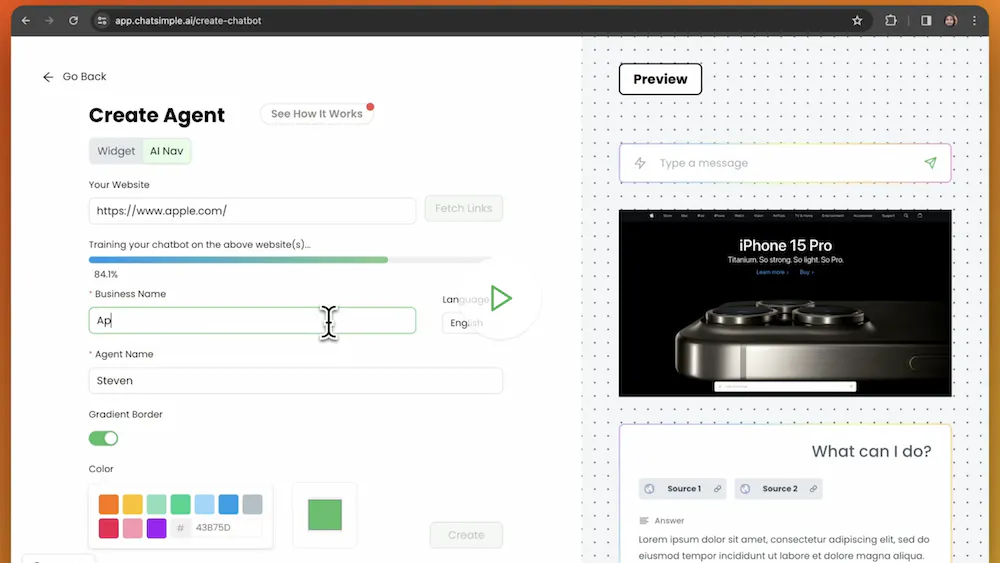This screenshot has height=563, width=1000.
Task: Click the See How It Works button
Action: click(316, 114)
